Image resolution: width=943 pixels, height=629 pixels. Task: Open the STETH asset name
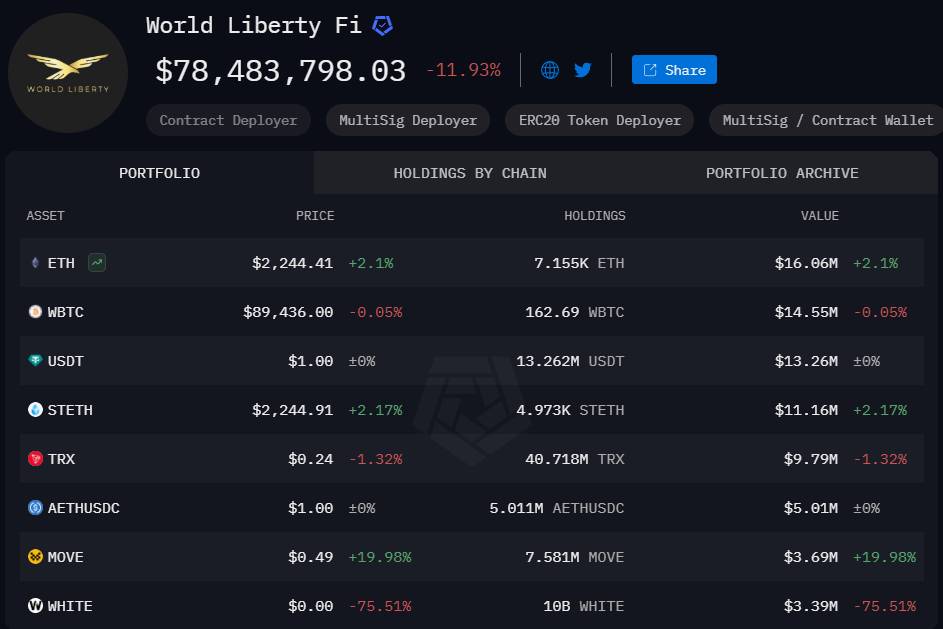pyautogui.click(x=70, y=410)
